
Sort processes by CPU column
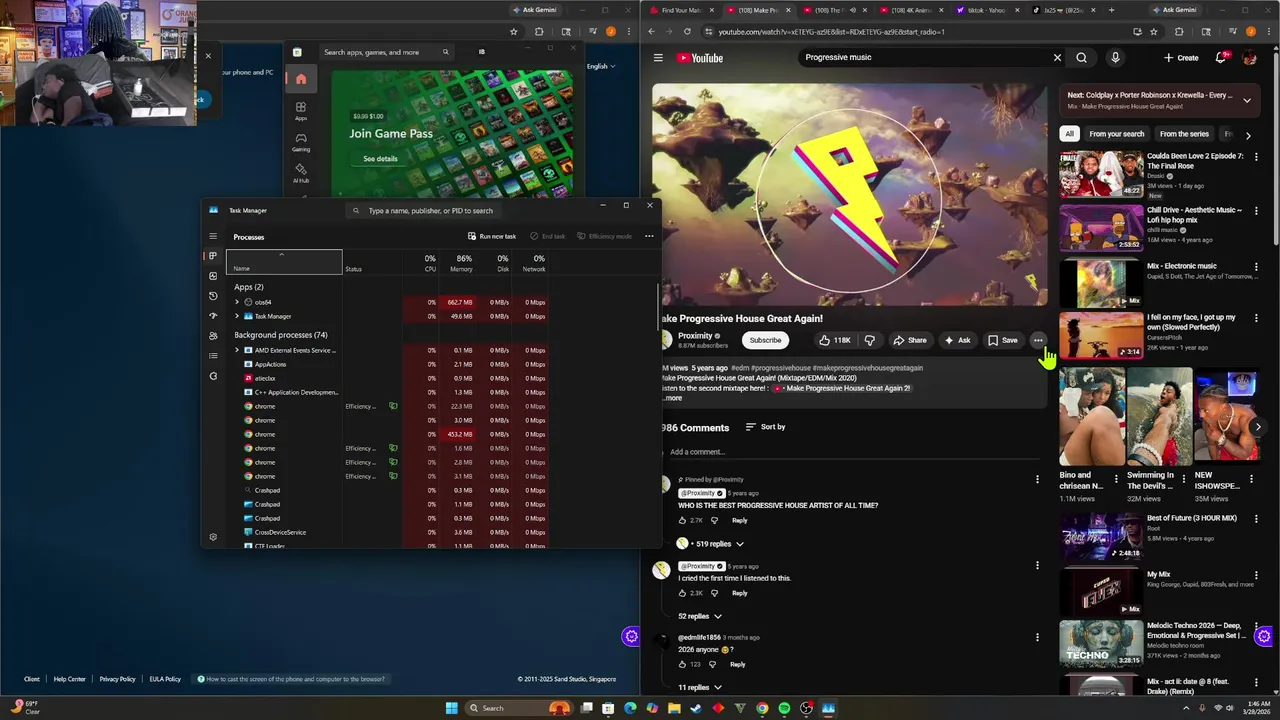point(429,263)
